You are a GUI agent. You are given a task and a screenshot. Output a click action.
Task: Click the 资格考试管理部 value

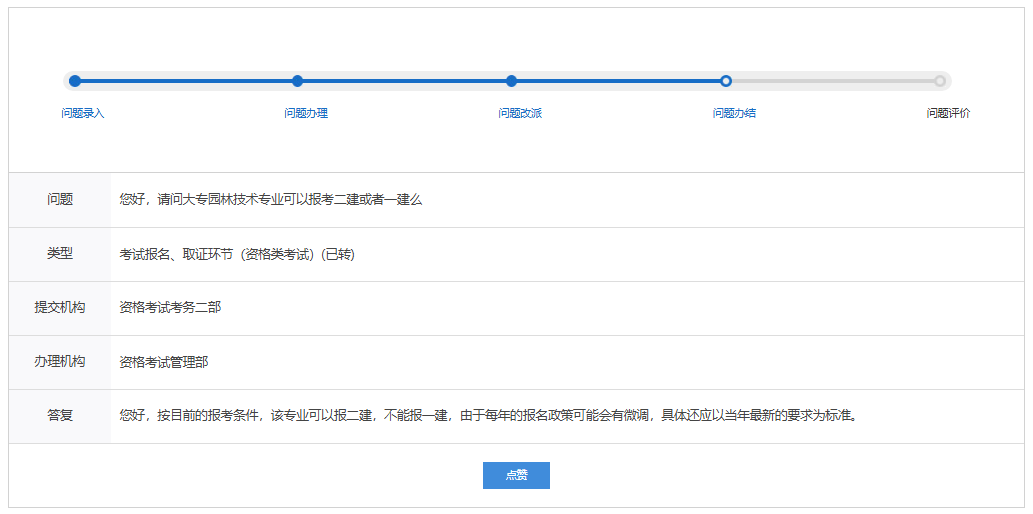[x=164, y=362]
